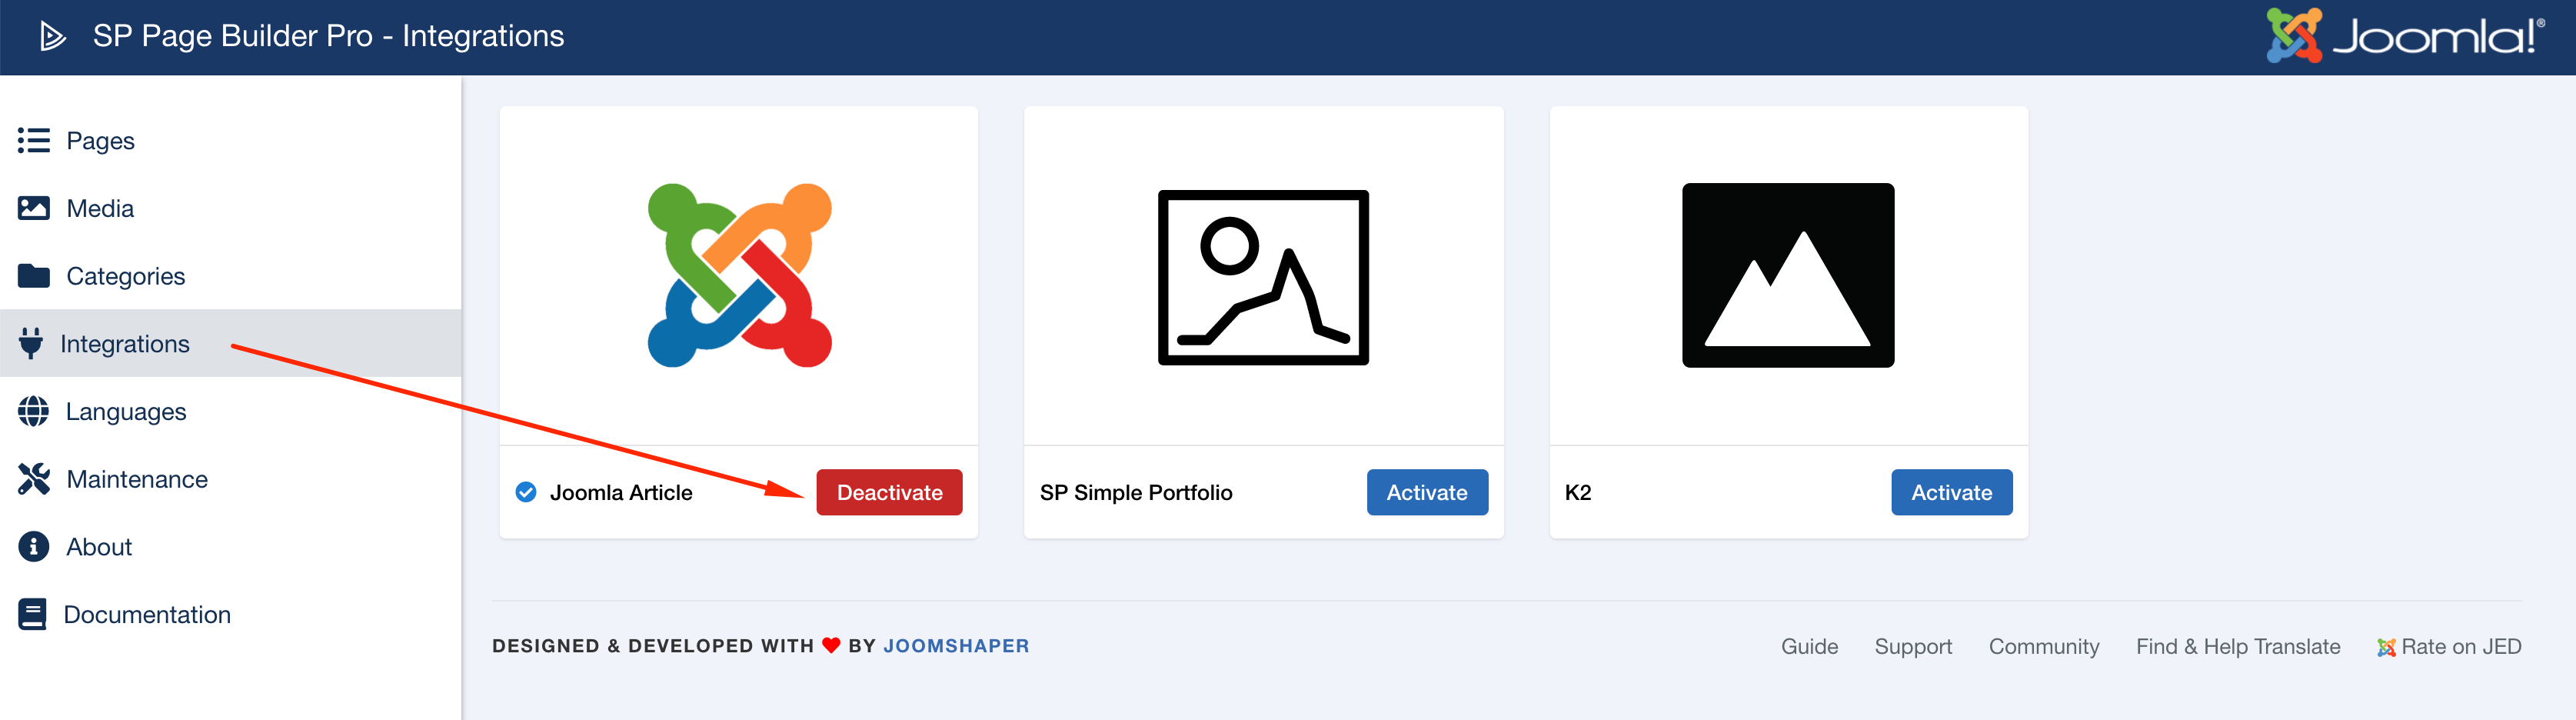Click the Joomla Article logo thumbnail
The image size is (2576, 720).
[x=739, y=275]
